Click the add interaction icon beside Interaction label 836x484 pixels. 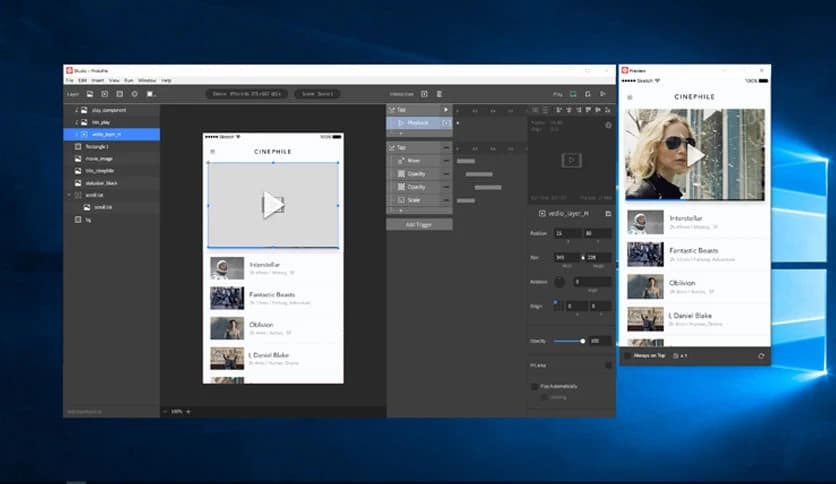[x=424, y=94]
